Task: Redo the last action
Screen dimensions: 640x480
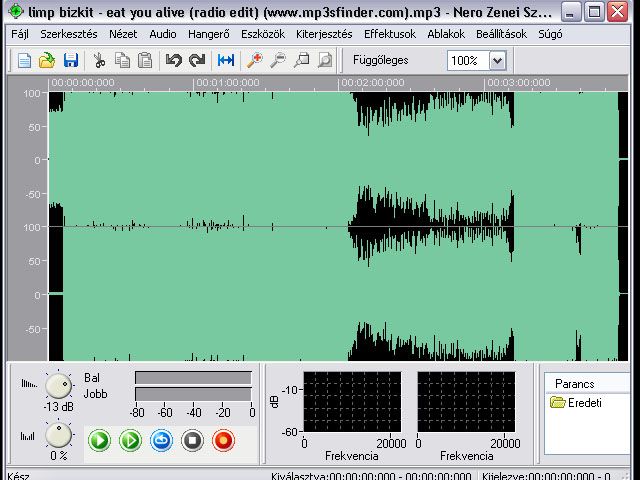Action: pyautogui.click(x=197, y=60)
